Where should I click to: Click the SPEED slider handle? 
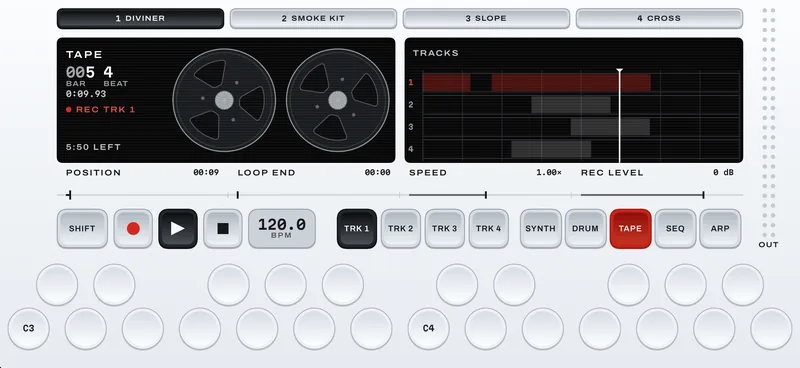486,195
